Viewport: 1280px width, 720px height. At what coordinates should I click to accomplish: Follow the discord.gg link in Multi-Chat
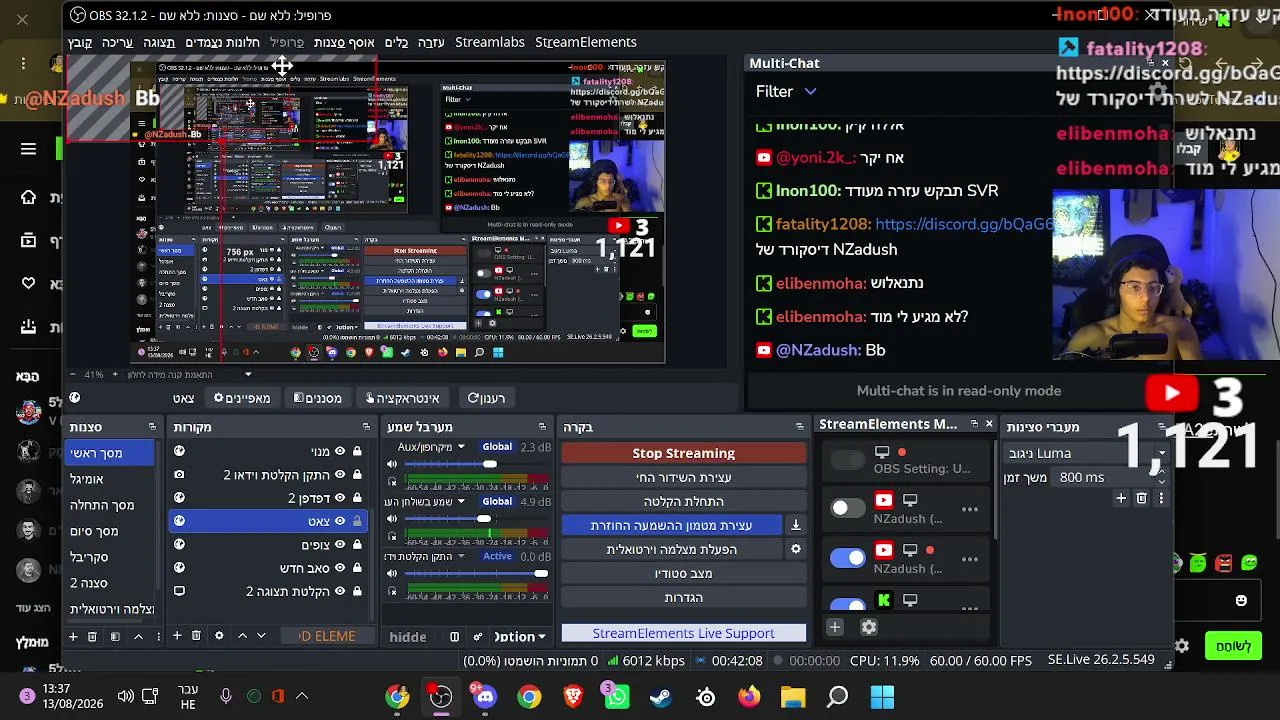[x=964, y=224]
